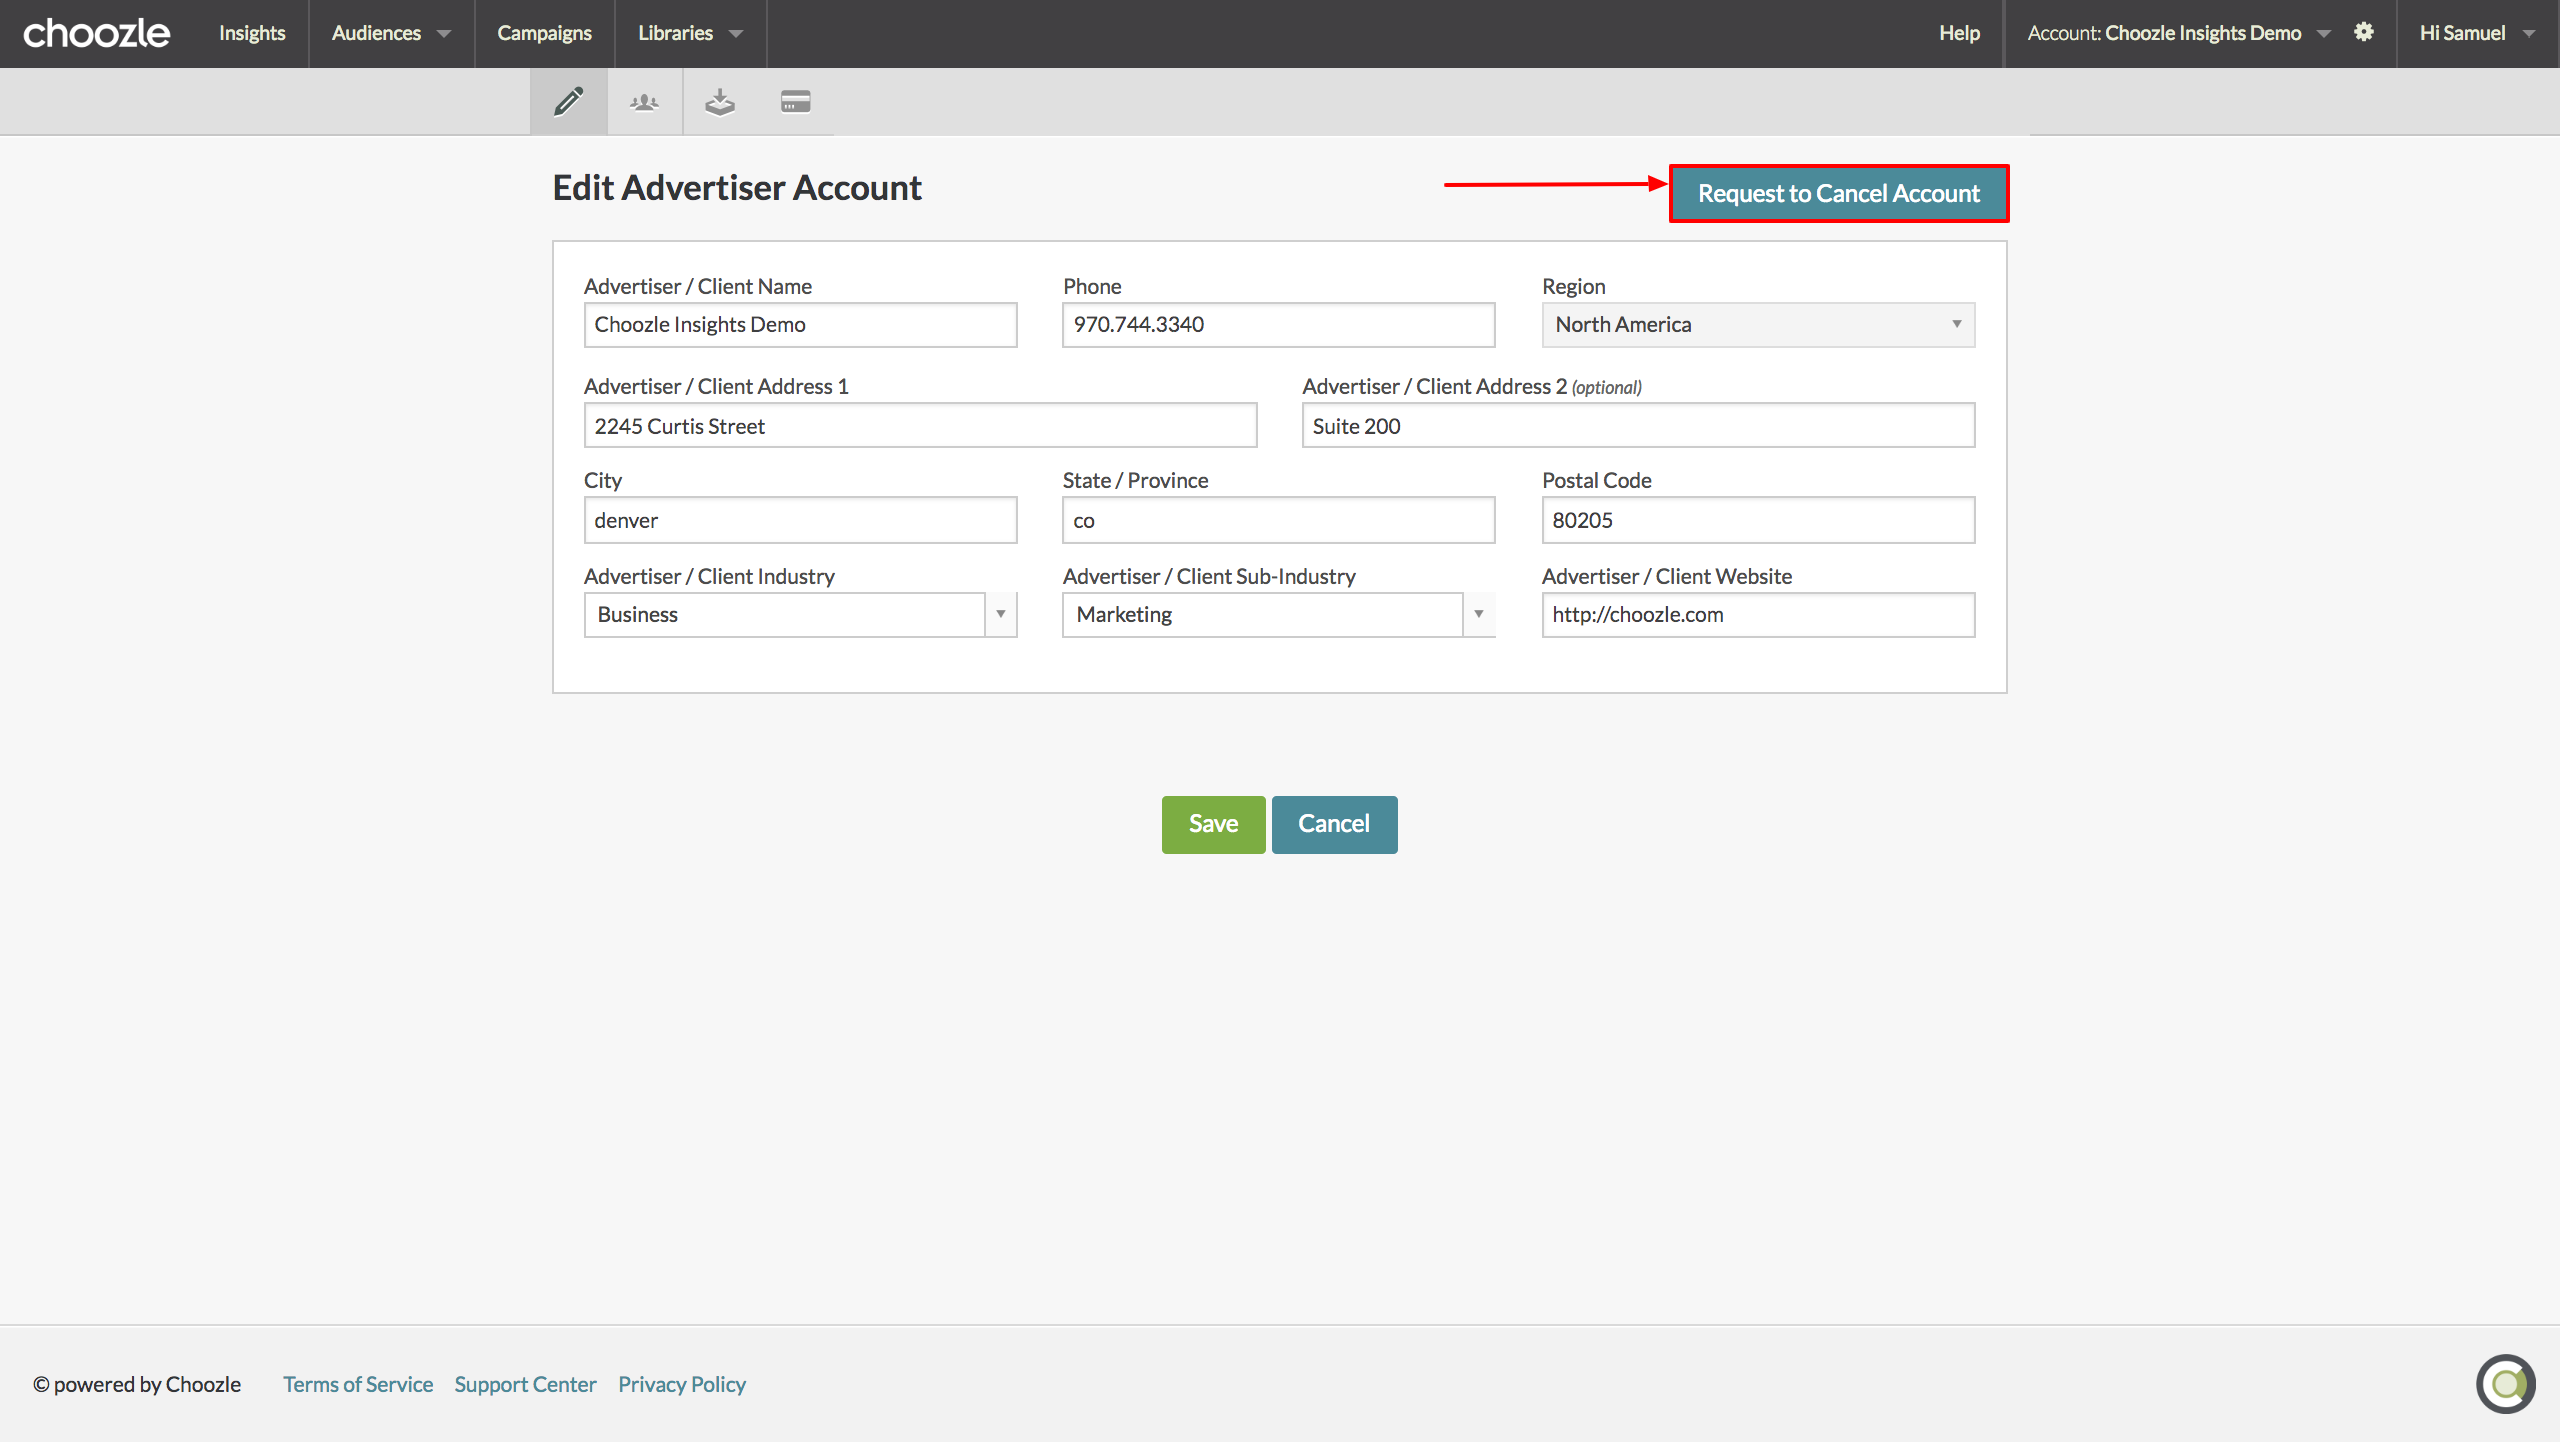Open the download tray tab icon
Viewport: 2560px width, 1442px height.
tap(720, 101)
